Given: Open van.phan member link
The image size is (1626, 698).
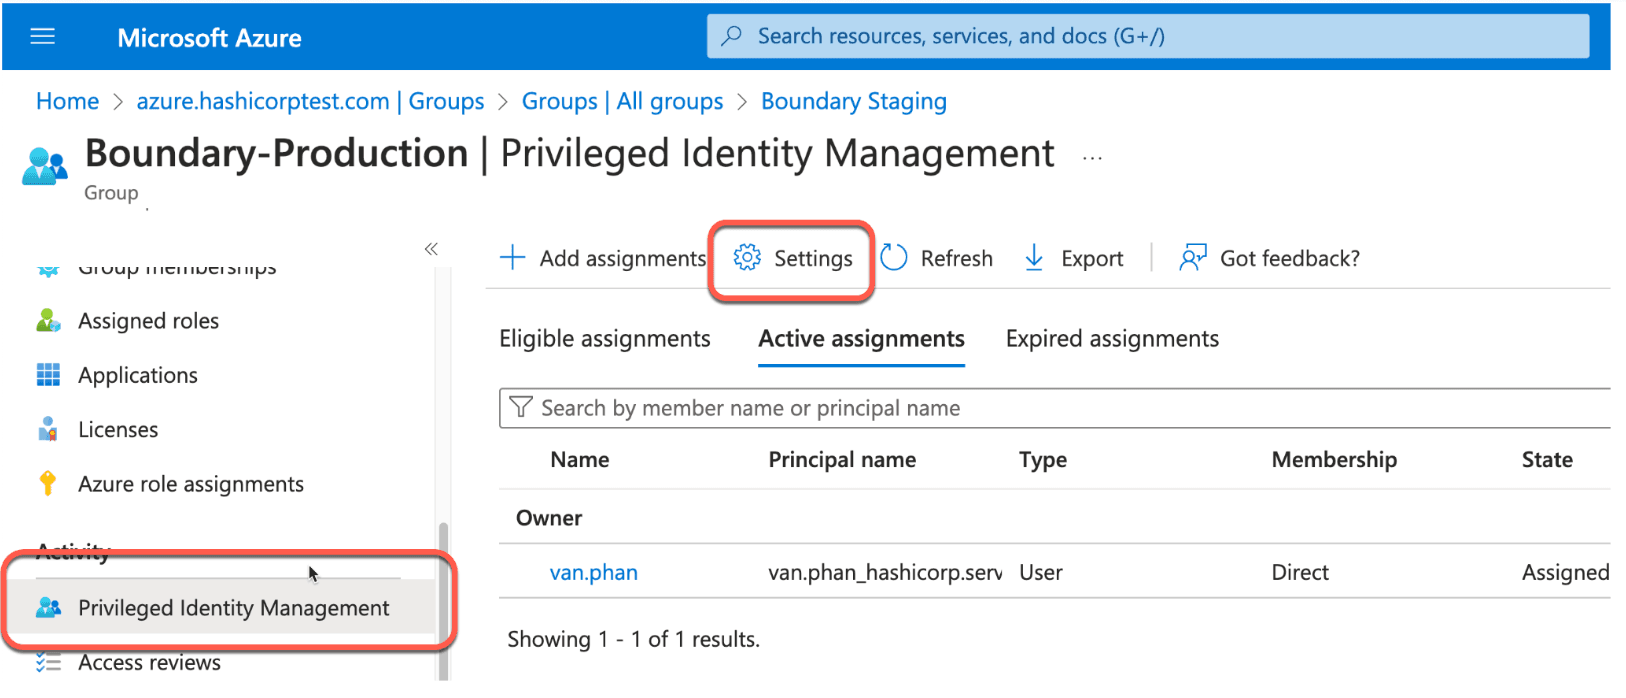Looking at the screenshot, I should point(593,573).
